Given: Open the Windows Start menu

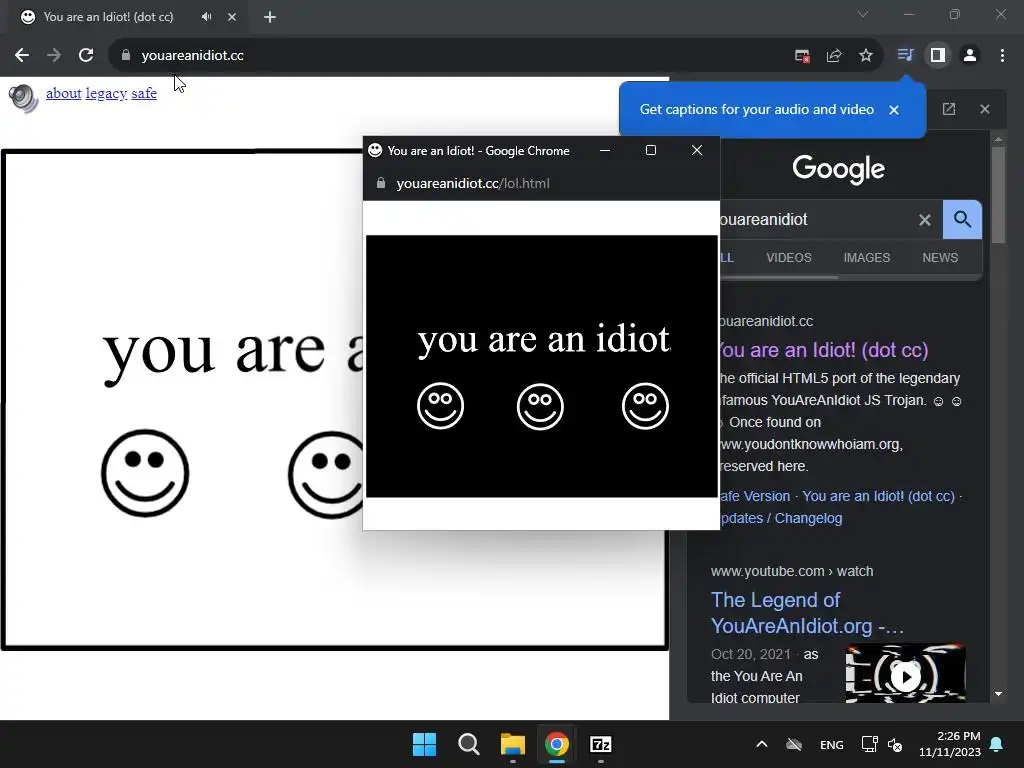Looking at the screenshot, I should (424, 744).
